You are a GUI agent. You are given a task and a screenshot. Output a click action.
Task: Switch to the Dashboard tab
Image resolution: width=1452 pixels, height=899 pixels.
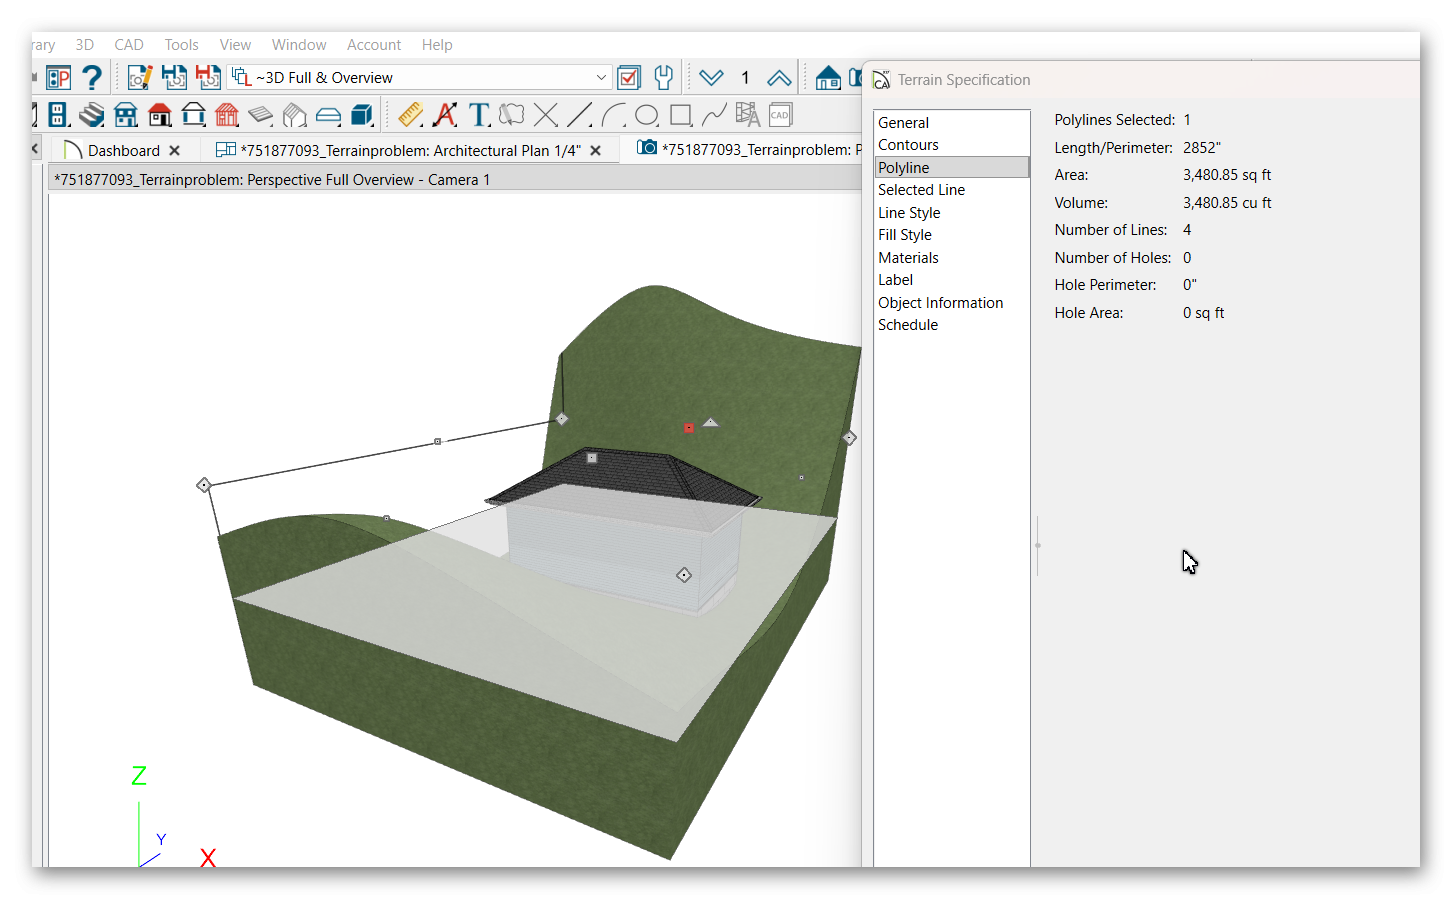click(x=123, y=150)
